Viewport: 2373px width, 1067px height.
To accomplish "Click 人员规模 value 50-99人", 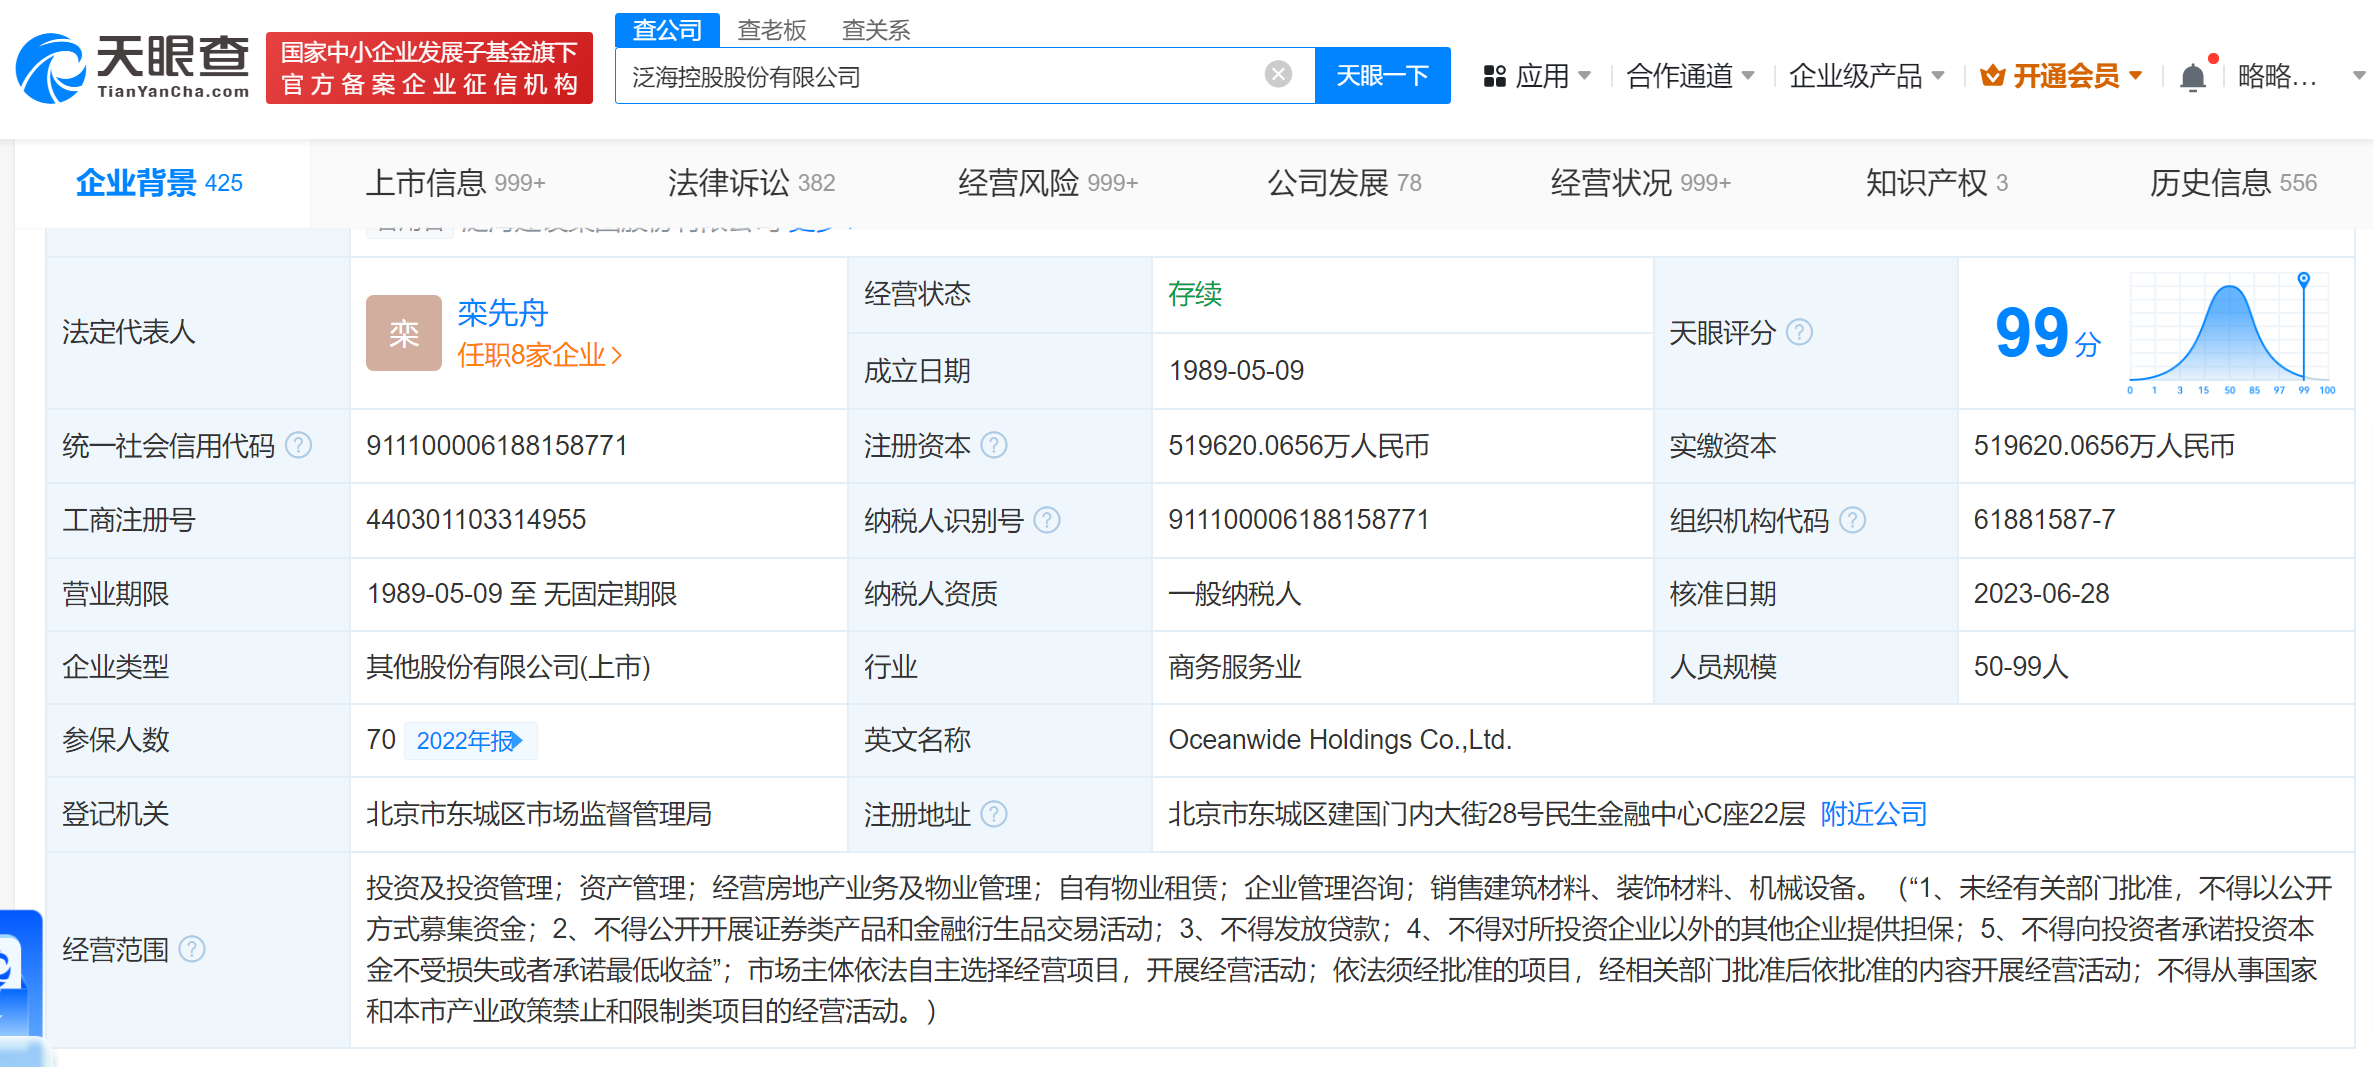I will (x=2020, y=667).
